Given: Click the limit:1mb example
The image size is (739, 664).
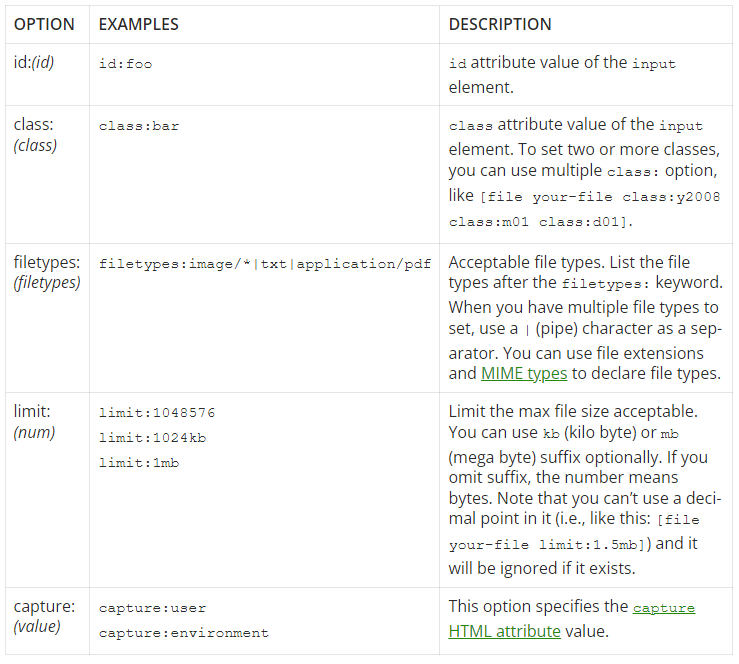Looking at the screenshot, I should coord(139,462).
